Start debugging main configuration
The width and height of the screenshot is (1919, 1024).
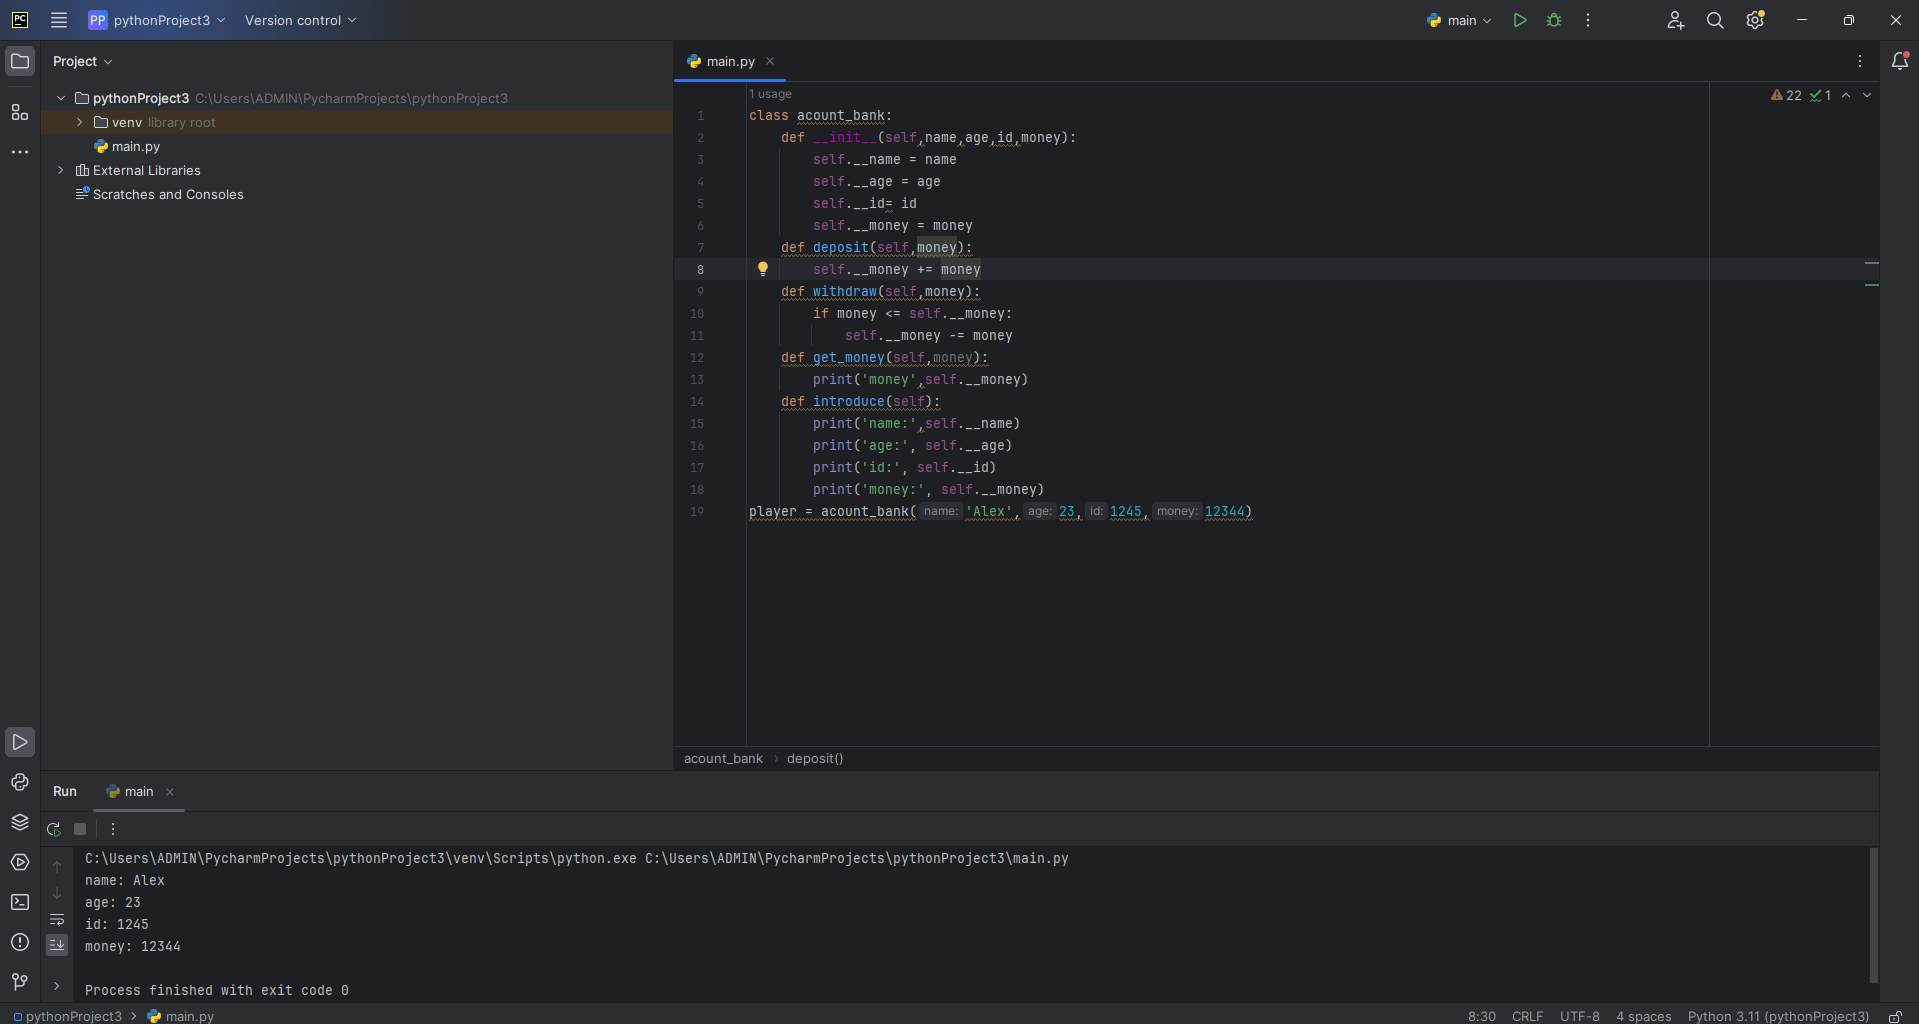click(1554, 20)
